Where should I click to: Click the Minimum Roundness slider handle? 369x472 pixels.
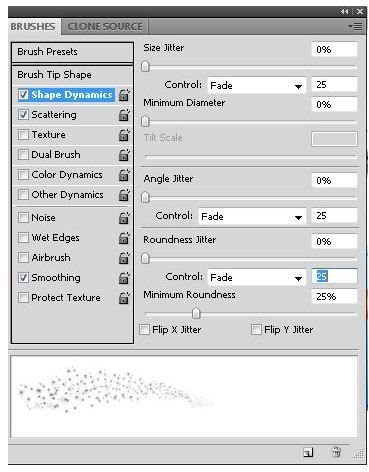[x=196, y=313]
